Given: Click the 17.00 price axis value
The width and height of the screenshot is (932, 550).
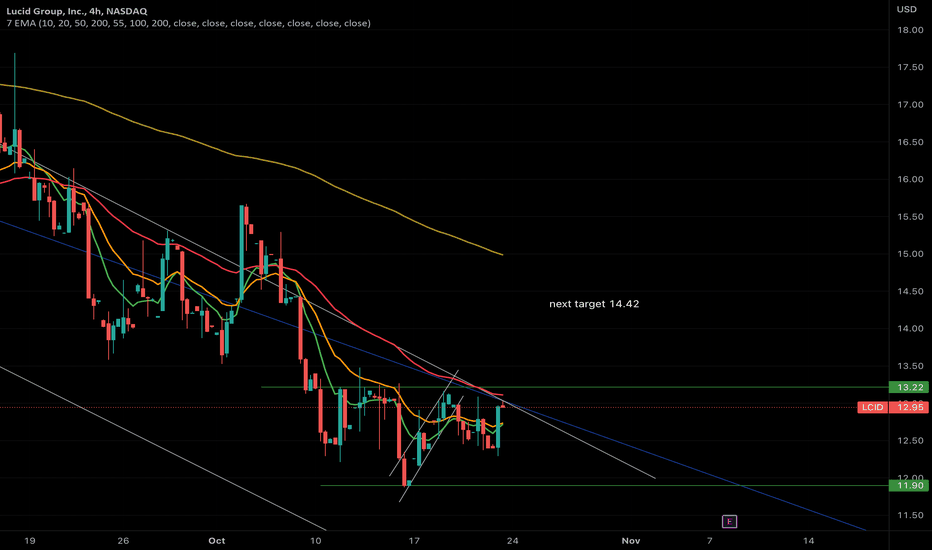Looking at the screenshot, I should point(910,105).
